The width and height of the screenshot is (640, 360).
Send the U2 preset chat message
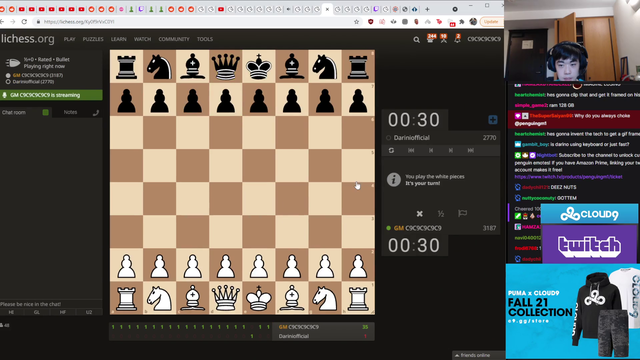89,312
